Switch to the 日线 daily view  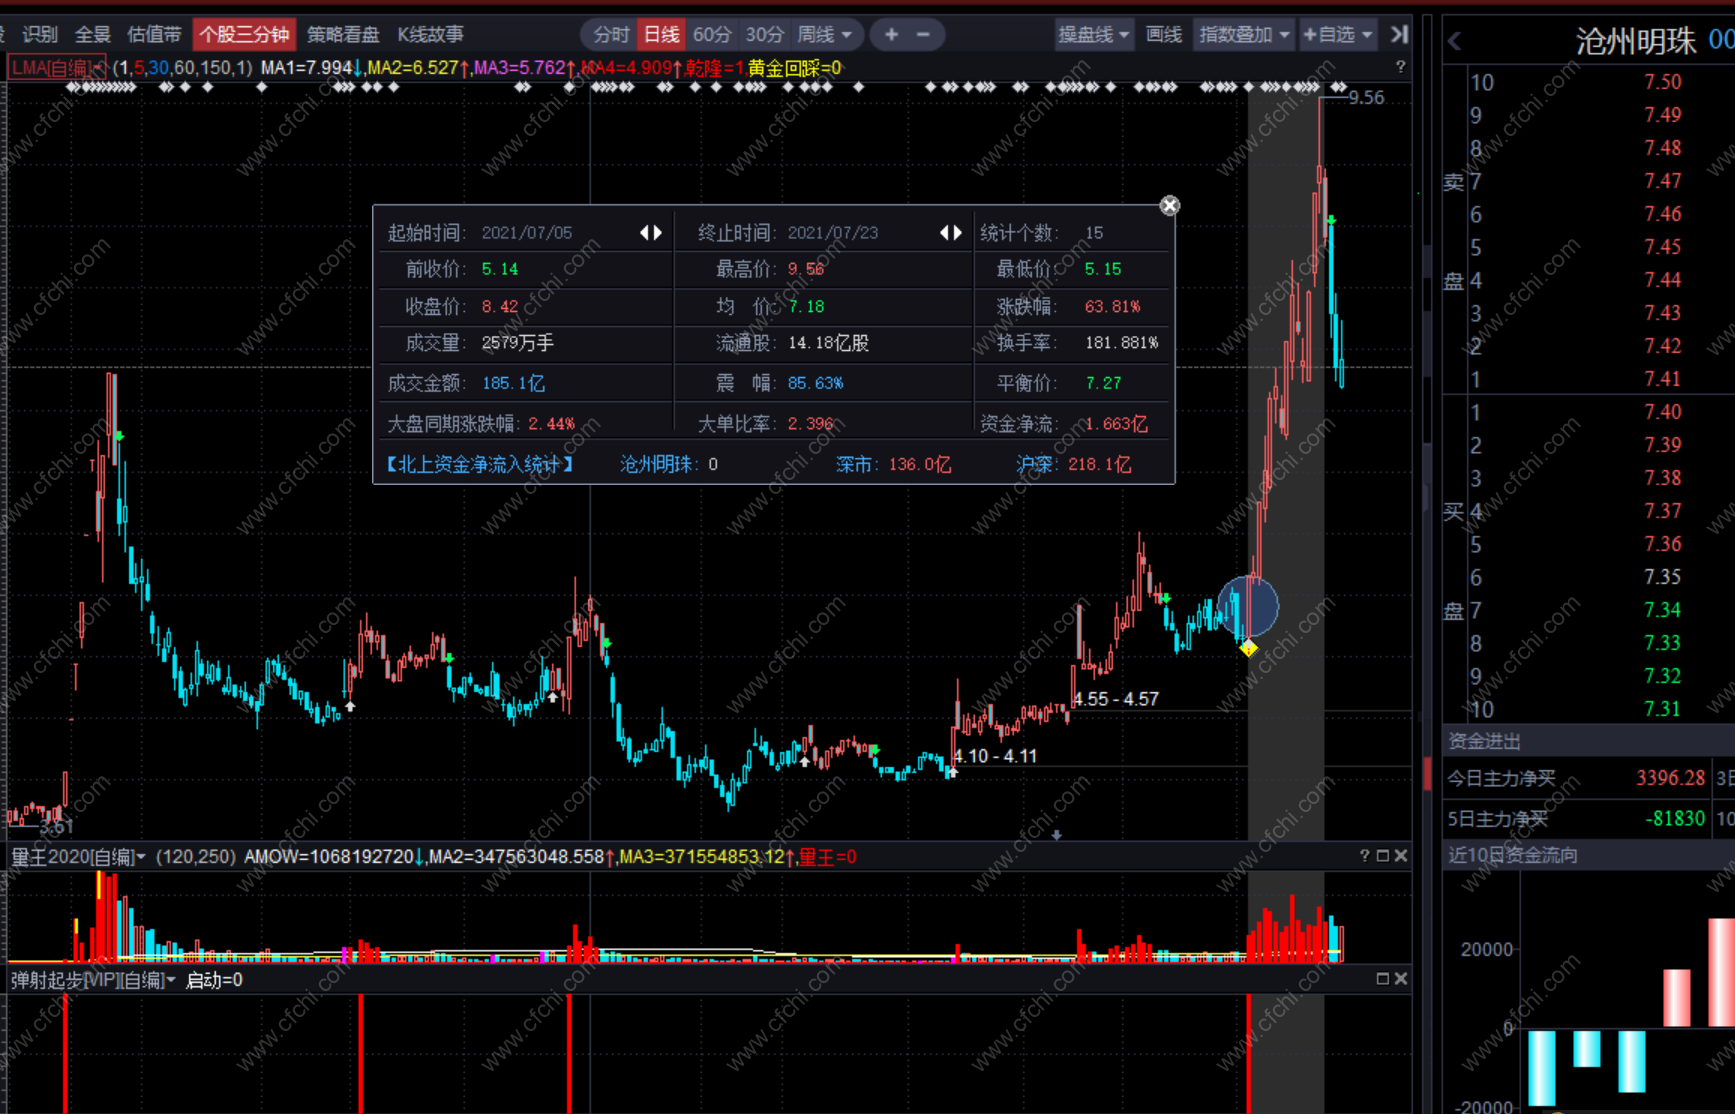[661, 34]
